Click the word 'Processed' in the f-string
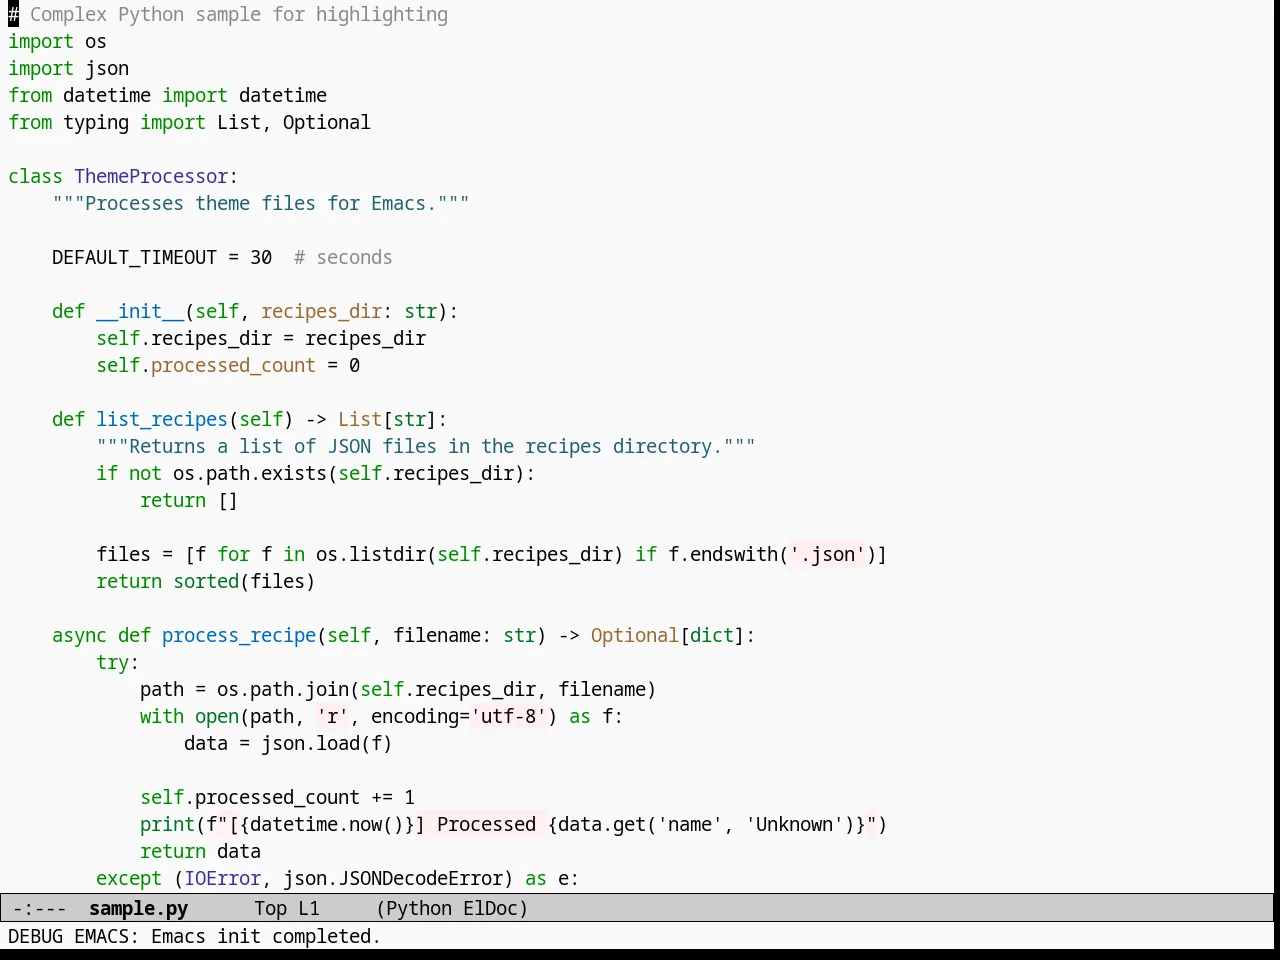 pyautogui.click(x=486, y=824)
